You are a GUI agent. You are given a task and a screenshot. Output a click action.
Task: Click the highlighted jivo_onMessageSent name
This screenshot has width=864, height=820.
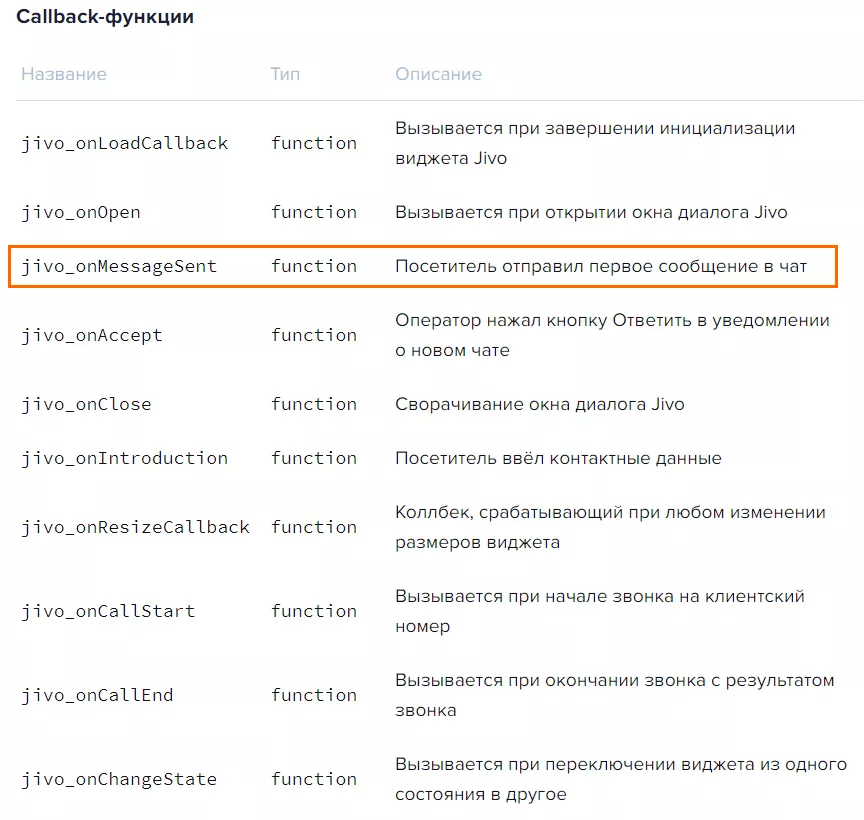119,267
